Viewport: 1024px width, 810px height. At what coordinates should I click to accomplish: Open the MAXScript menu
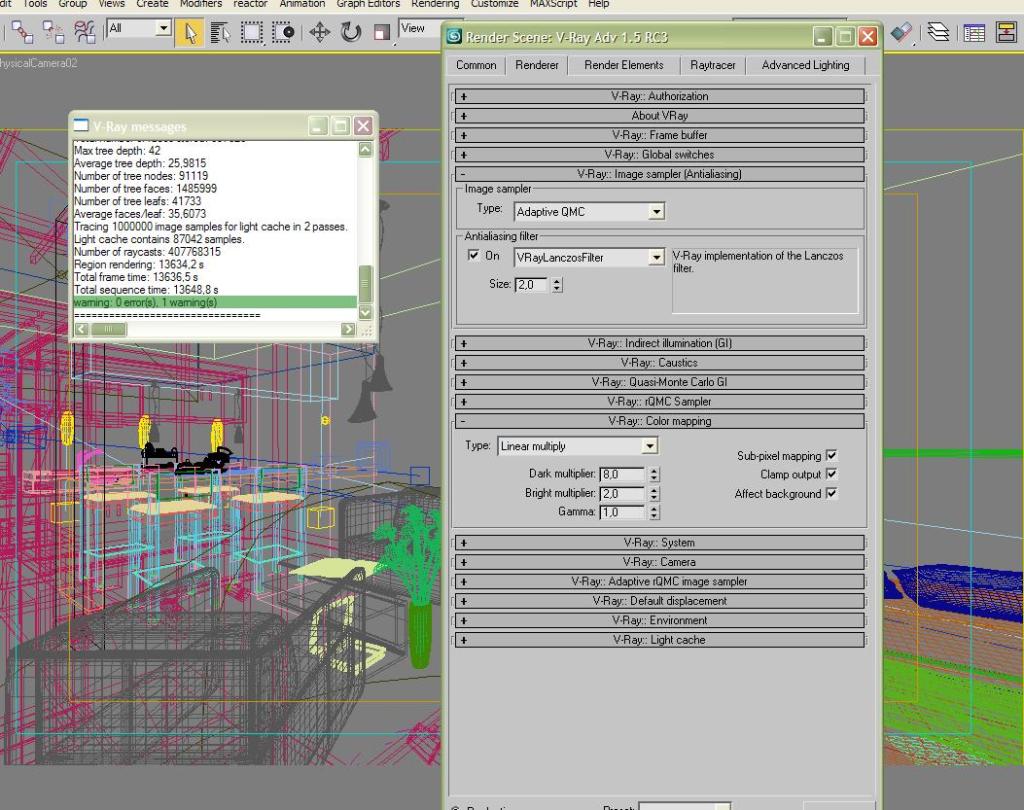click(553, 4)
